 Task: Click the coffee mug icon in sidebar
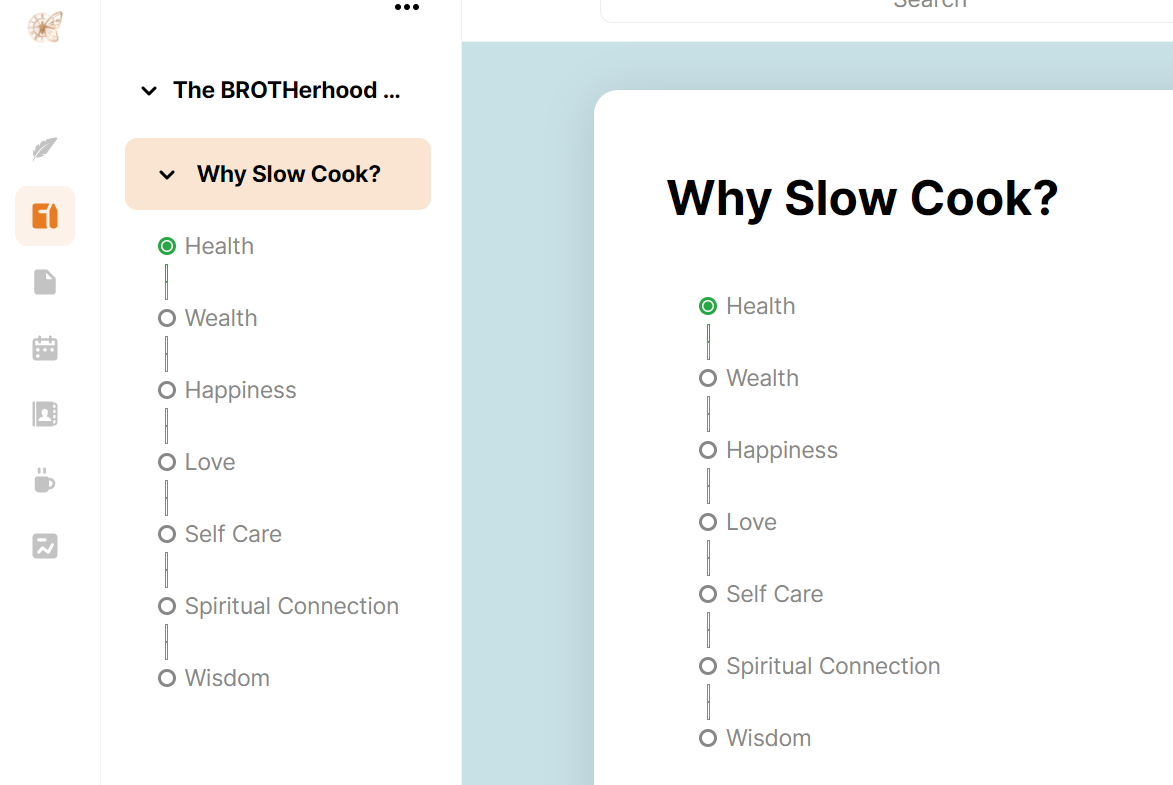45,480
